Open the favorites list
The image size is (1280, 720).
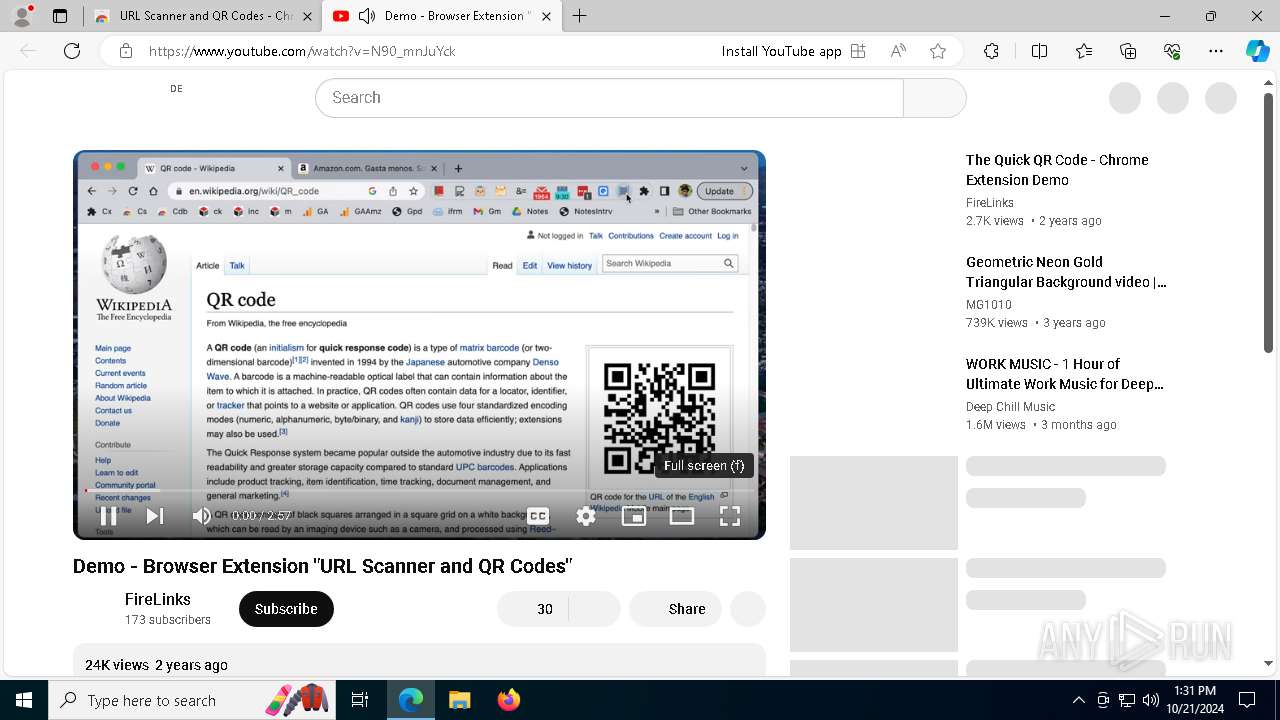(1084, 51)
